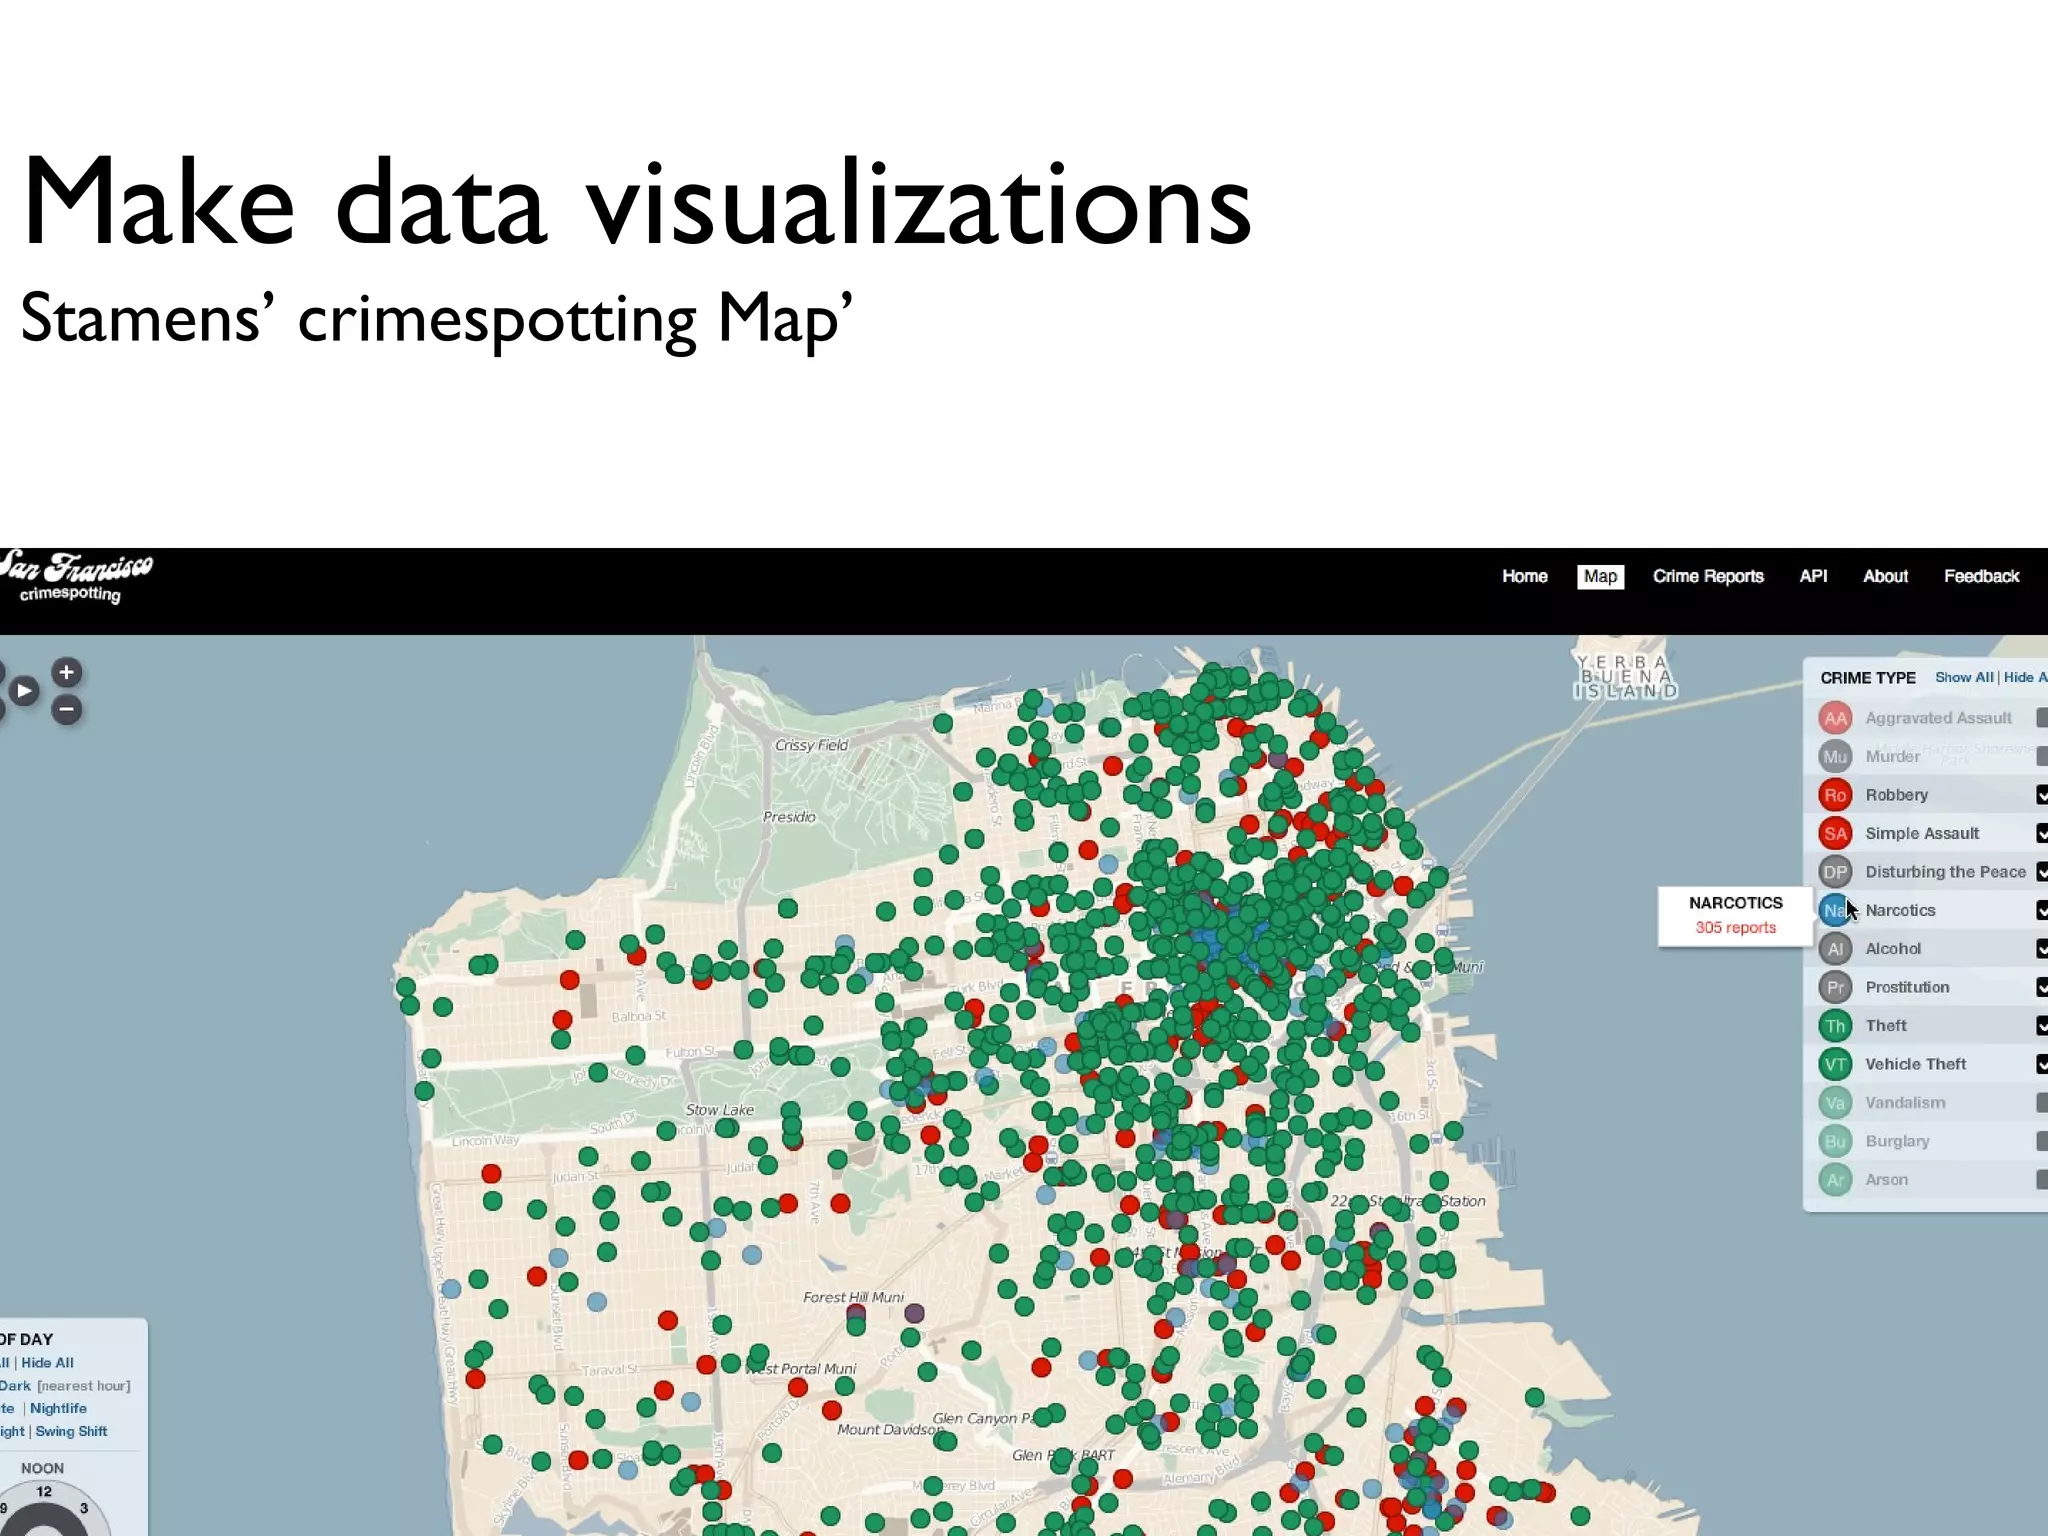
Task: Click the Robbery Ro icon
Action: pos(1835,795)
